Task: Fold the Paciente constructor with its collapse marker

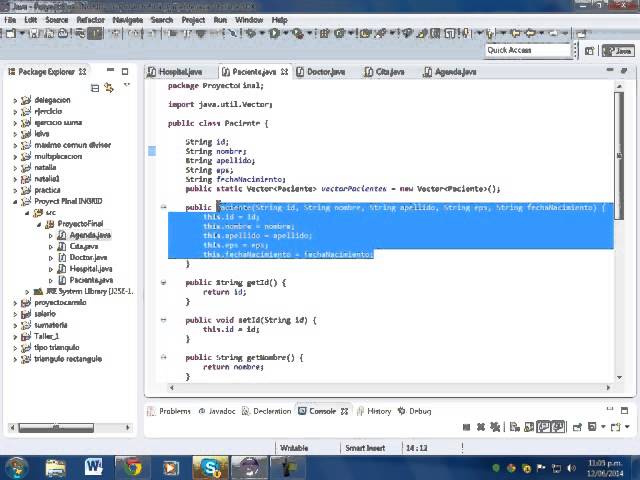Action: click(x=164, y=207)
